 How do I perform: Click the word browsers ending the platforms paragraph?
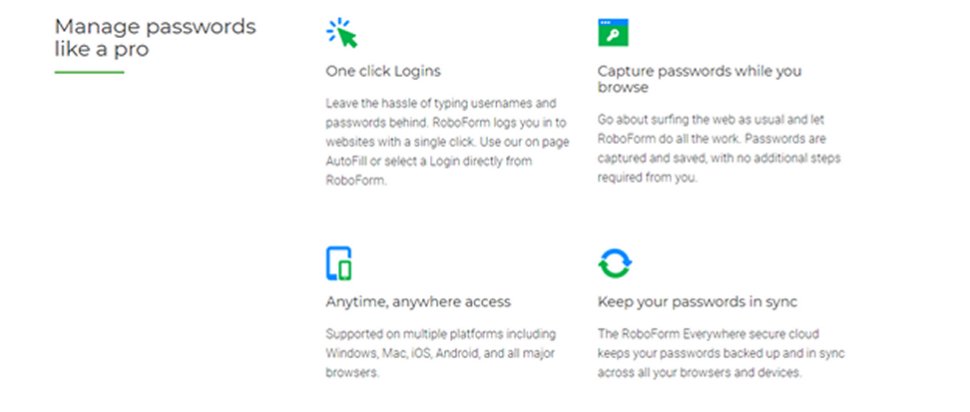click(352, 373)
